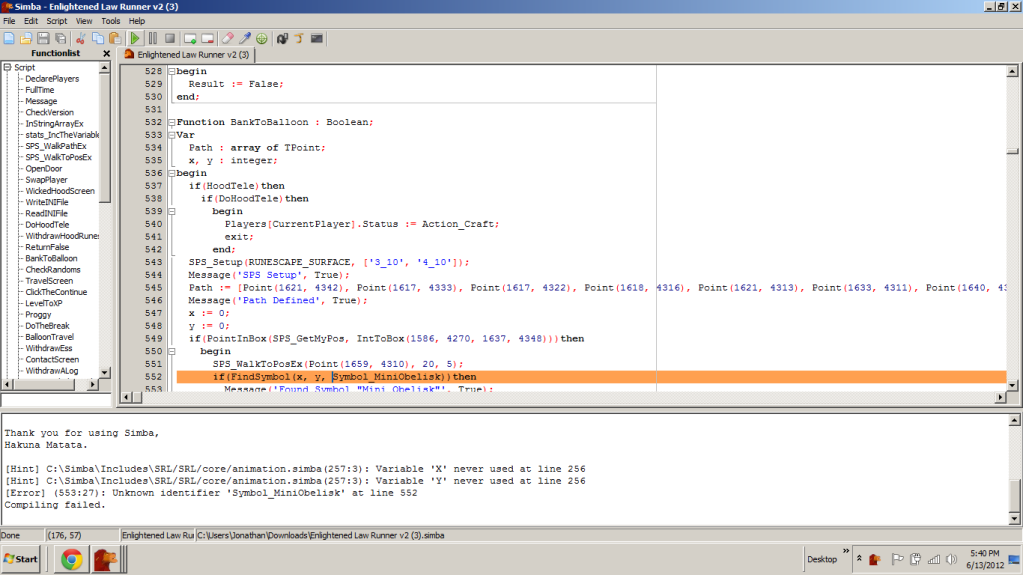Image resolution: width=1023 pixels, height=575 pixels.
Task: Choose the green target selector crosshair
Action: (262, 38)
